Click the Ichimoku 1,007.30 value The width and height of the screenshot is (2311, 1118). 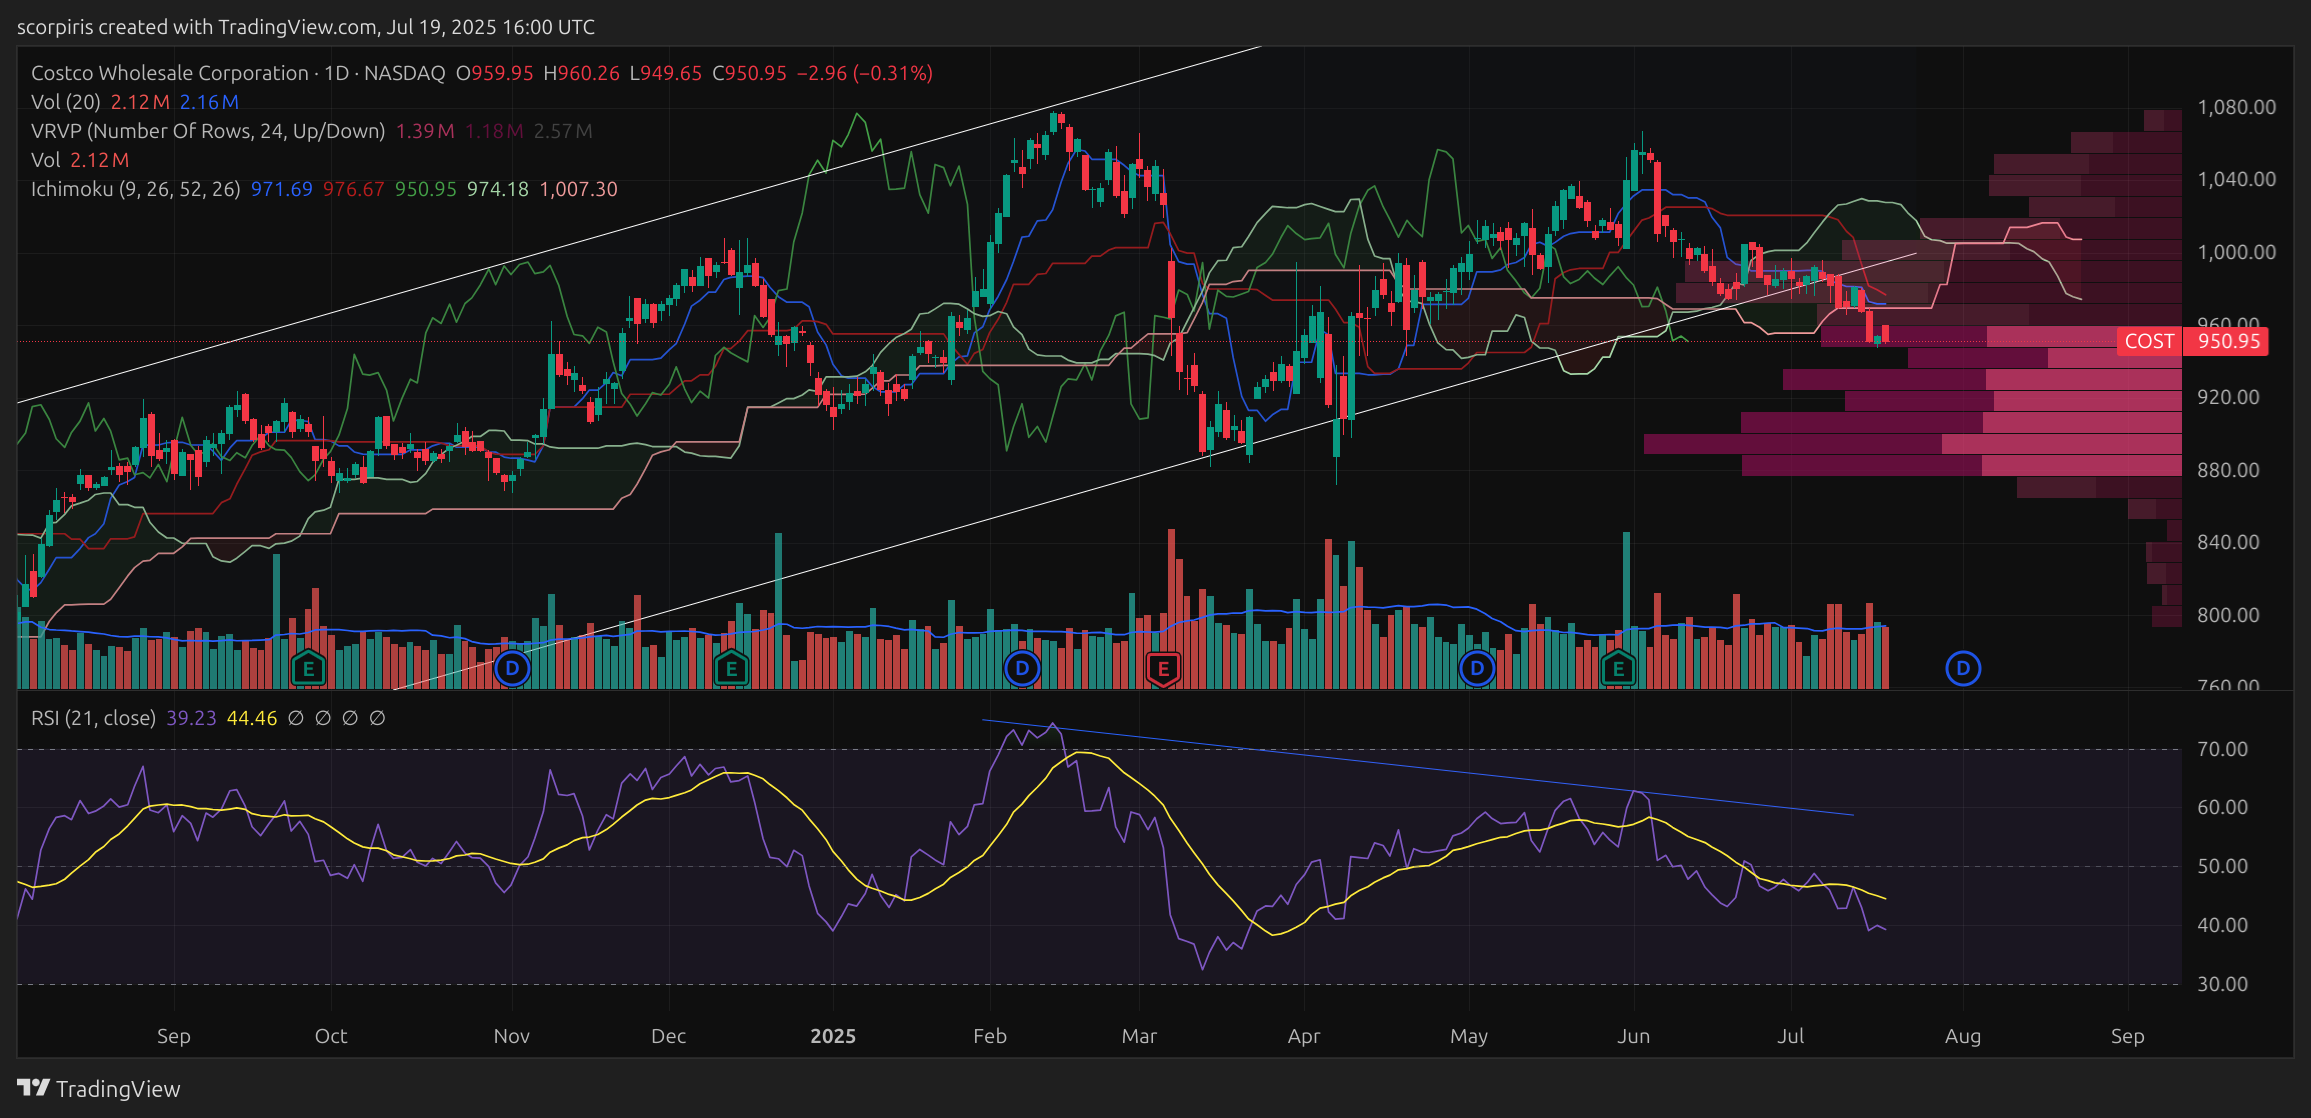click(579, 189)
